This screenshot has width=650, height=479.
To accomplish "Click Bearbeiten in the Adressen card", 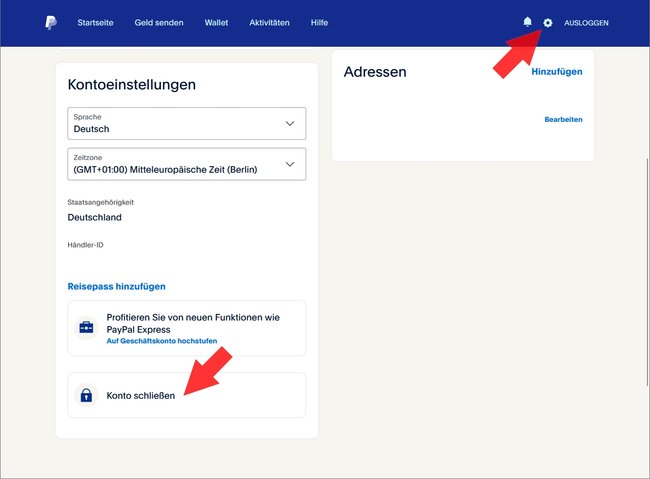I will pyautogui.click(x=563, y=119).
